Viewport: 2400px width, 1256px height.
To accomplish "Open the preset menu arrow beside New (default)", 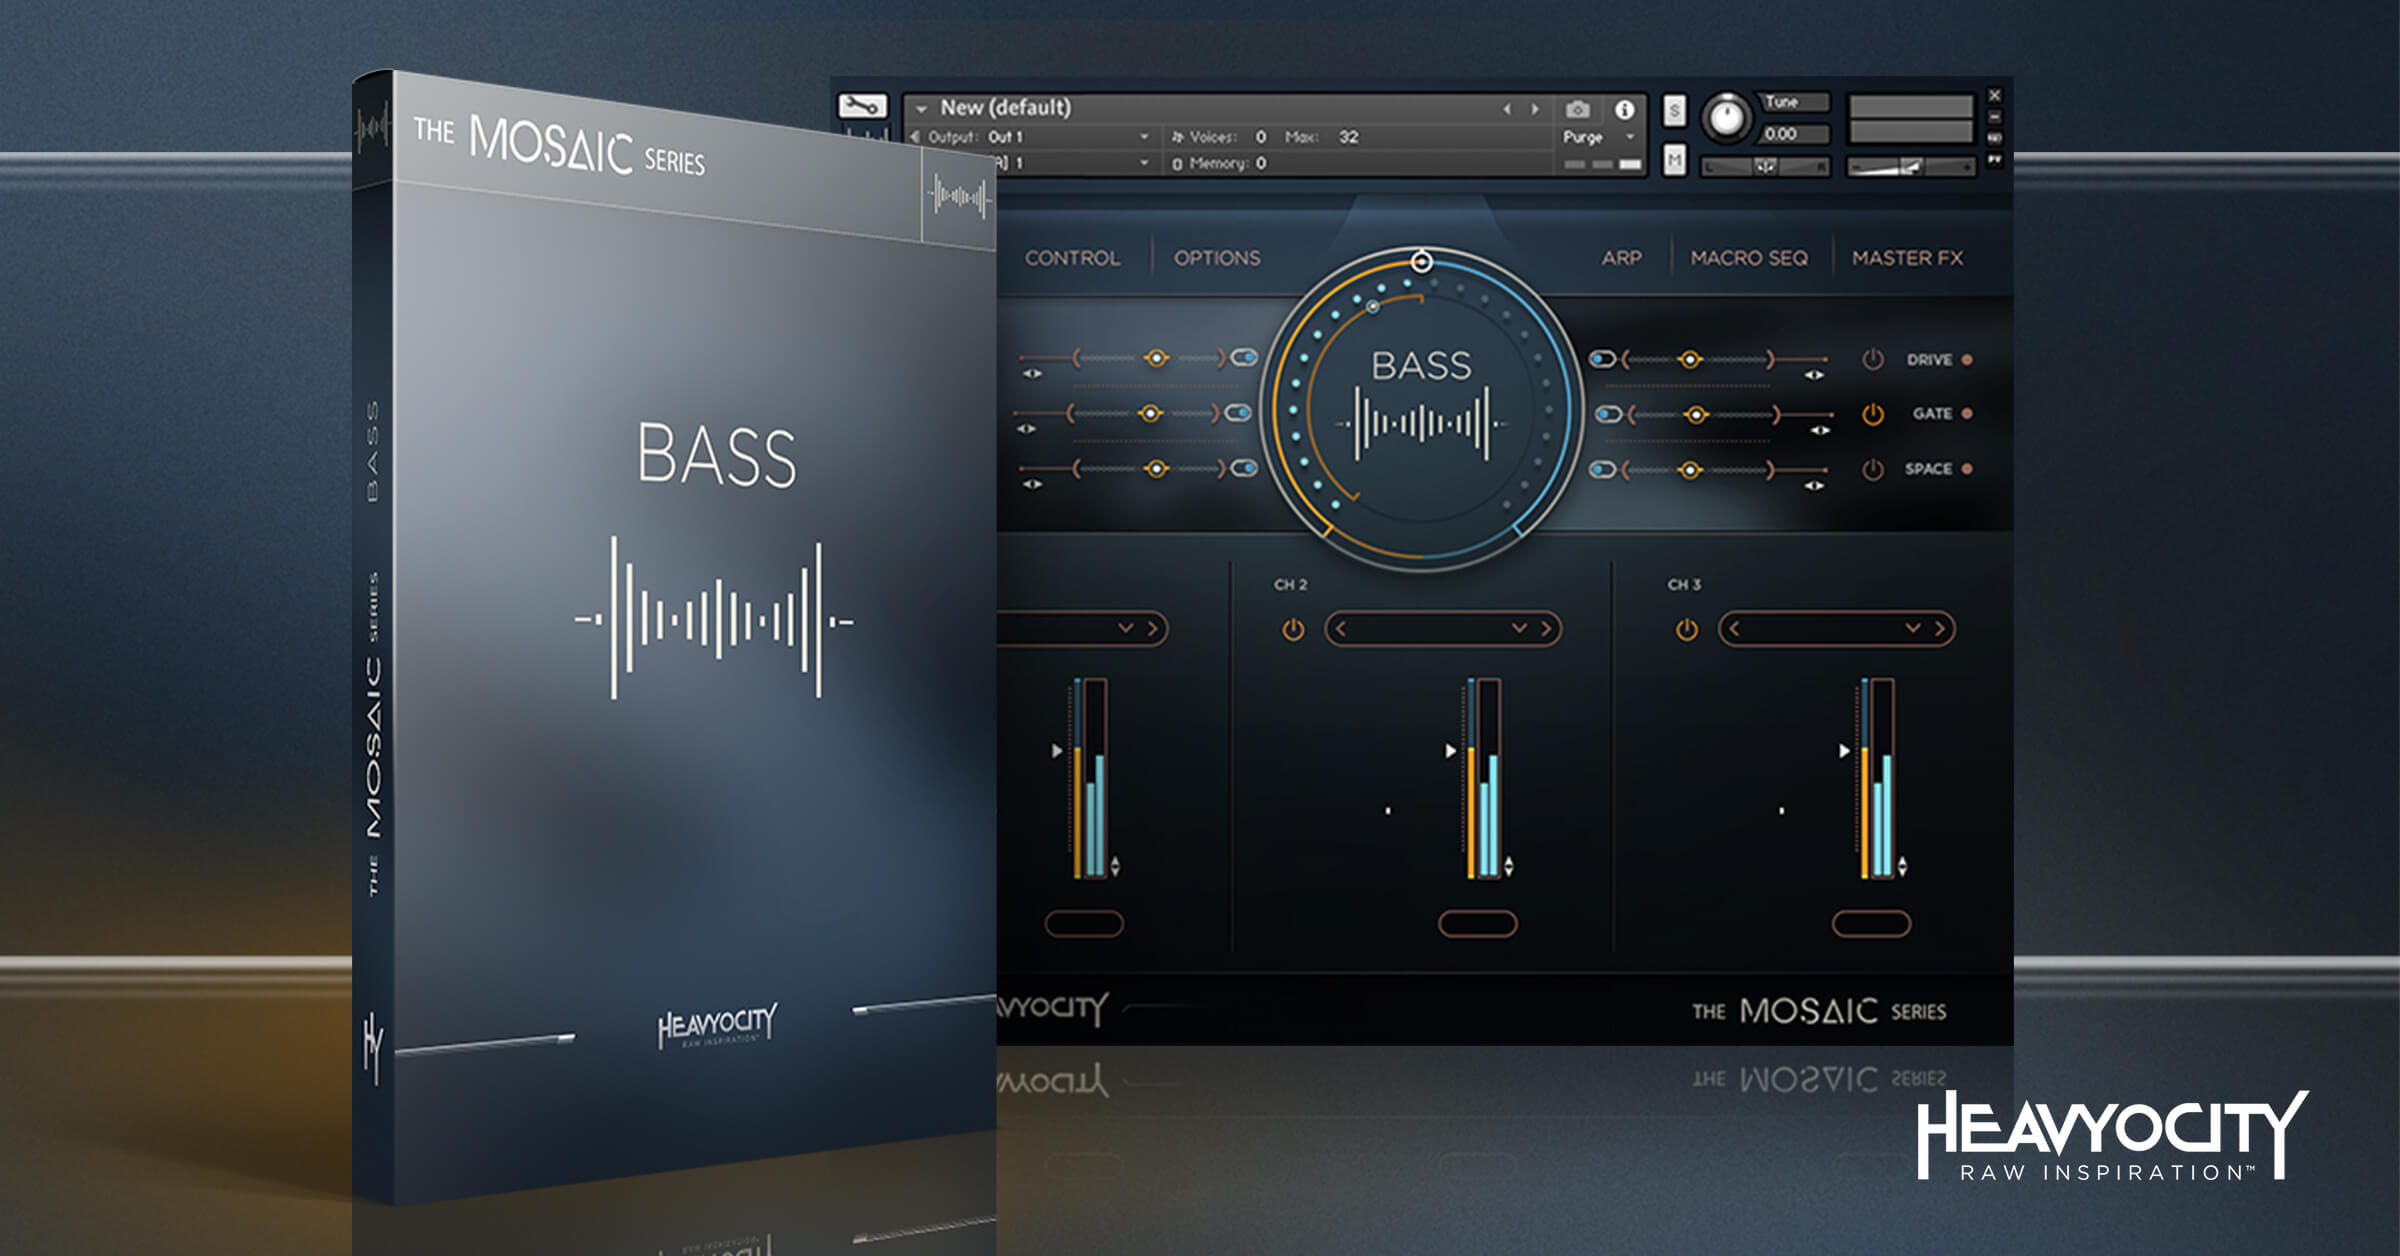I will [921, 108].
